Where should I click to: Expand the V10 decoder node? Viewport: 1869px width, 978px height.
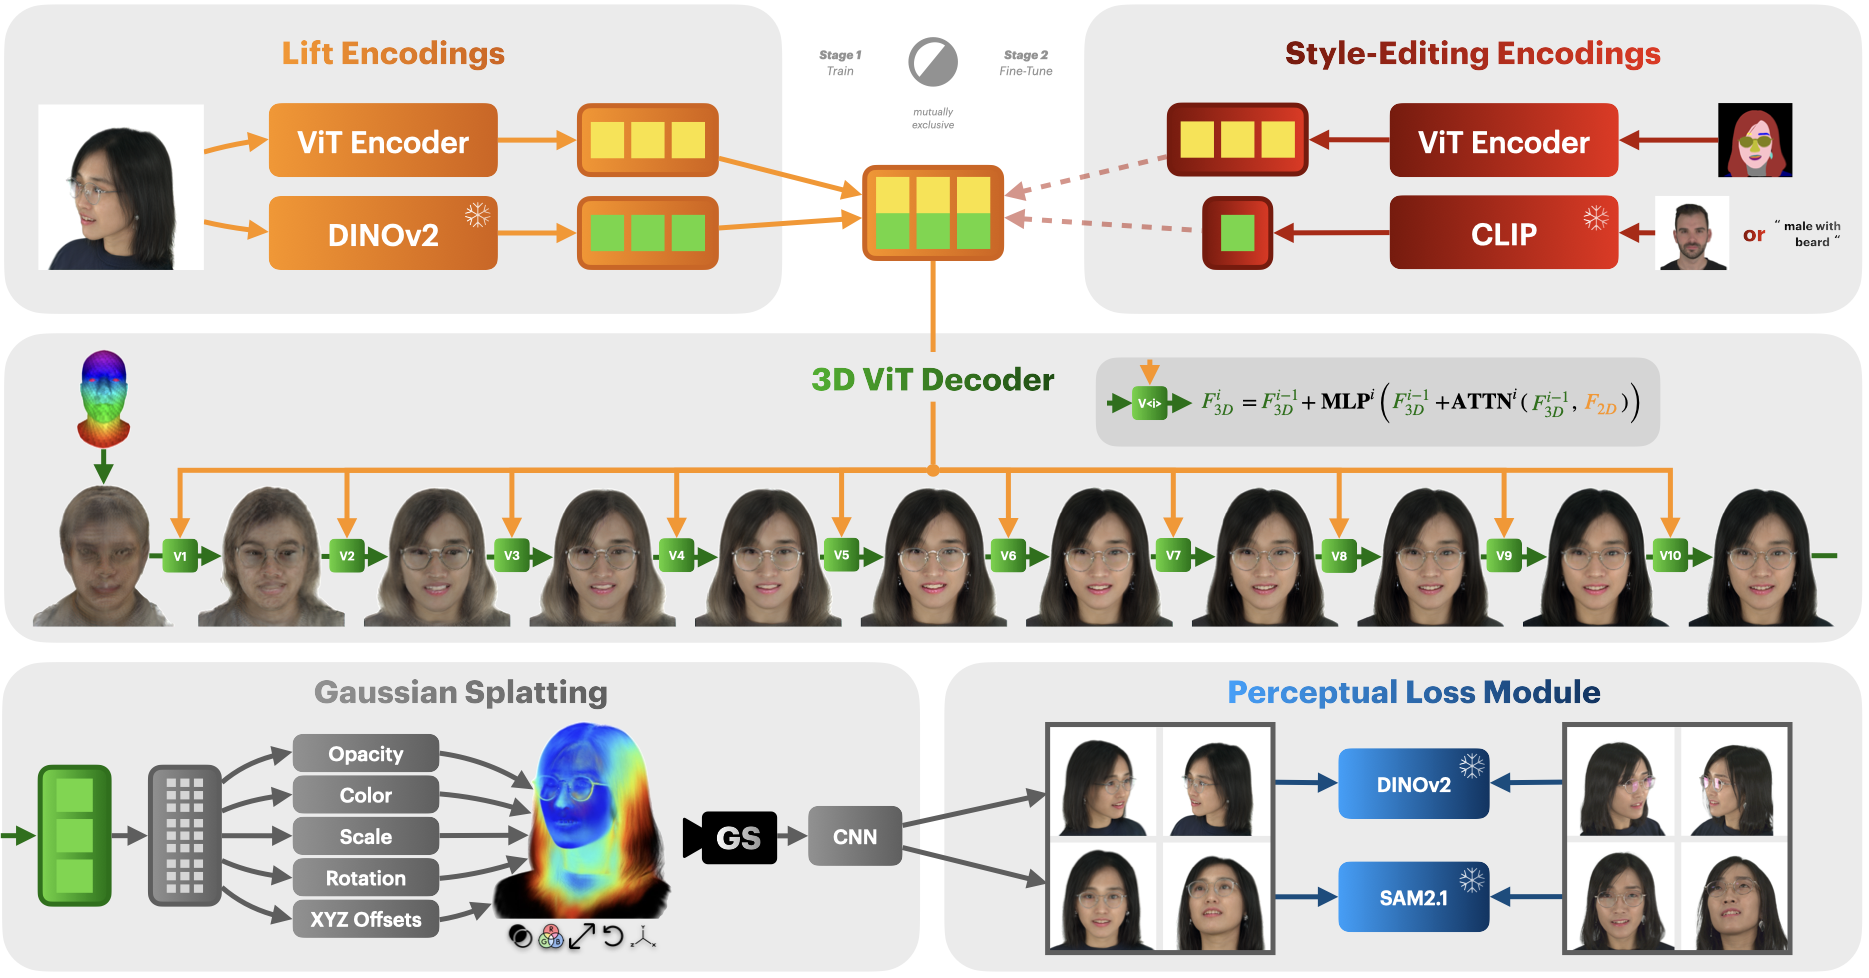click(x=1670, y=555)
